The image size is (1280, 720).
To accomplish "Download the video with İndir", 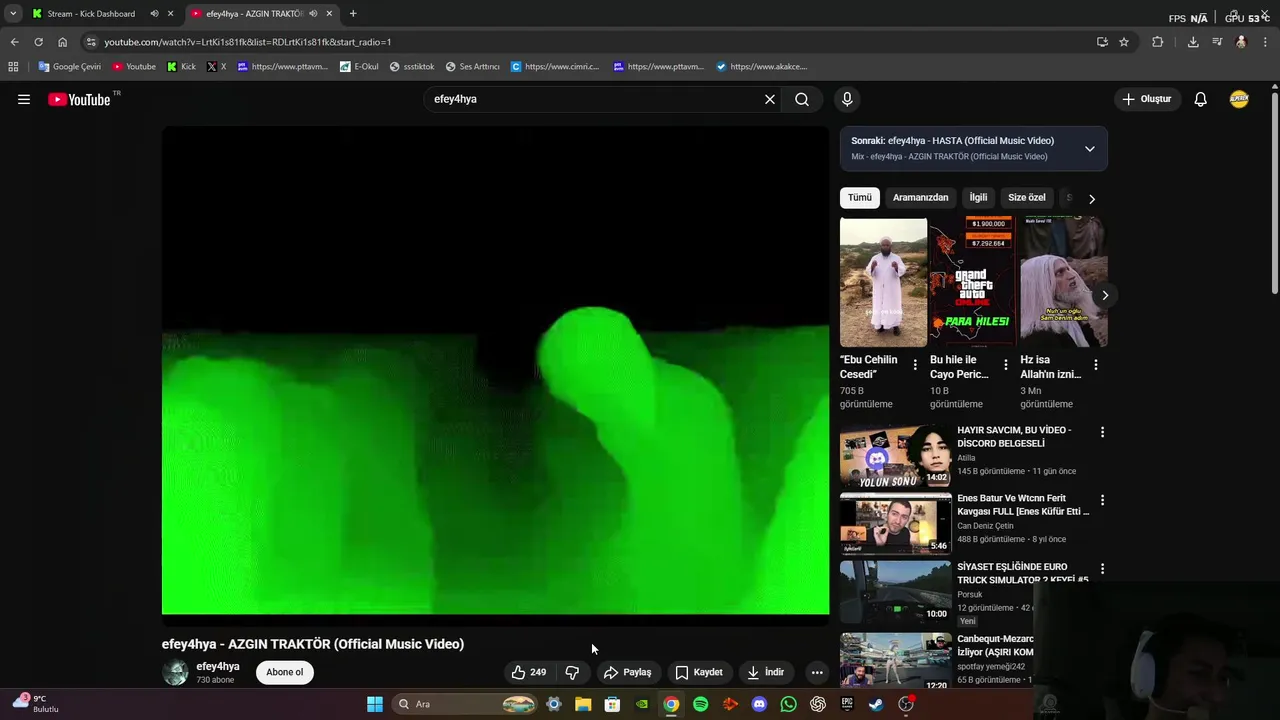I will [765, 672].
